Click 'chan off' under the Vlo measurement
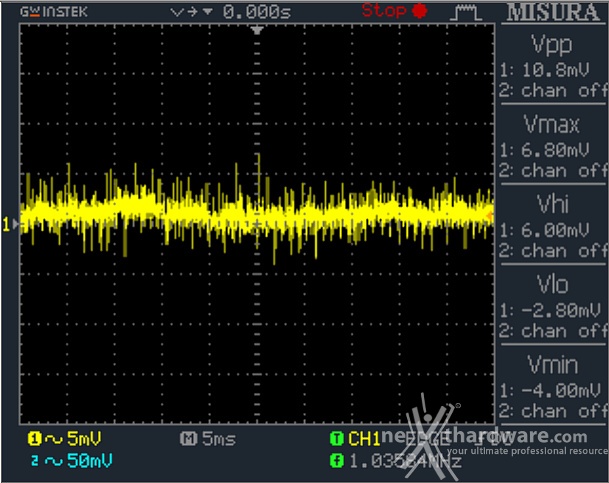This screenshot has height=483, width=609. point(564,332)
